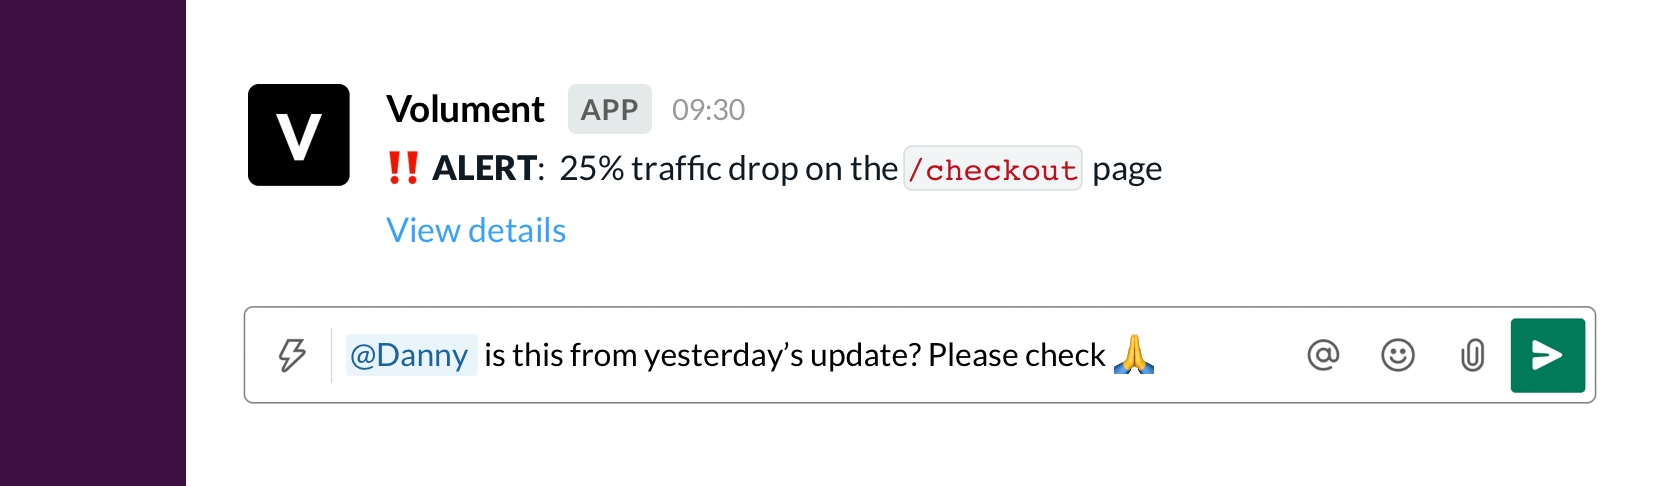The image size is (1662, 486).
Task: Click the bold ALERT text
Action: point(484,168)
